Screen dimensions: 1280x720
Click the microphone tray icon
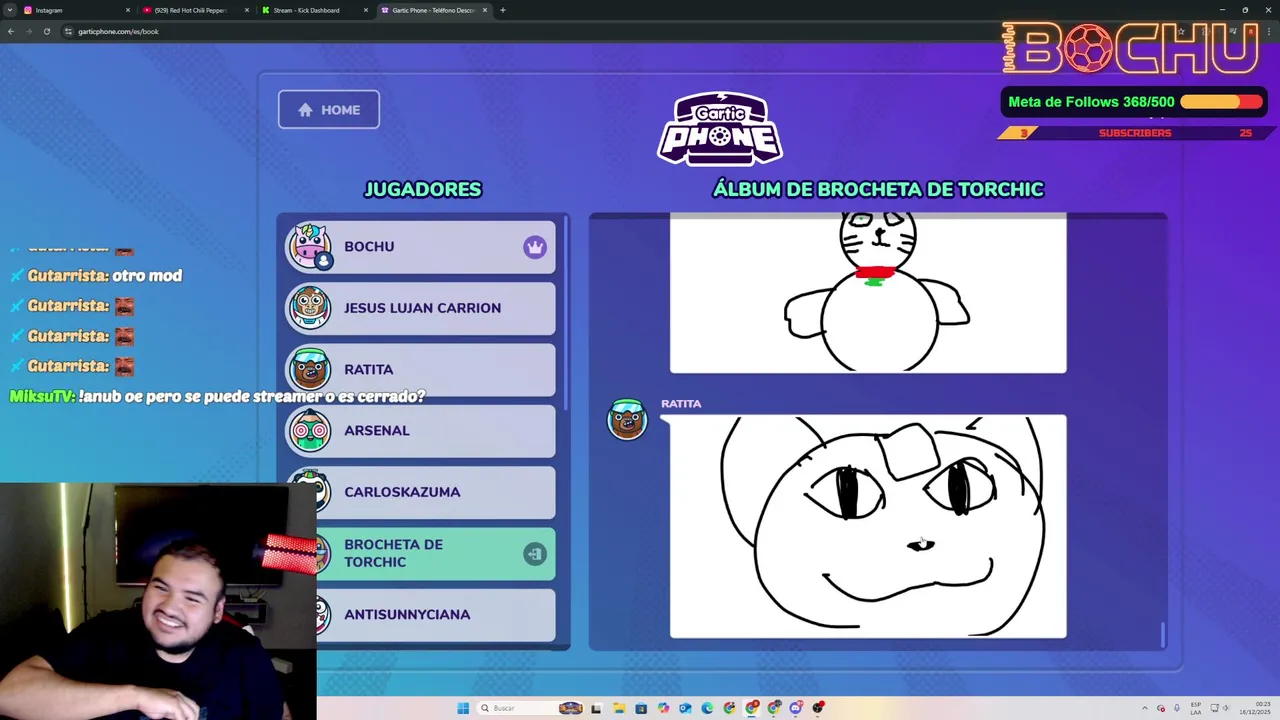[x=1177, y=708]
